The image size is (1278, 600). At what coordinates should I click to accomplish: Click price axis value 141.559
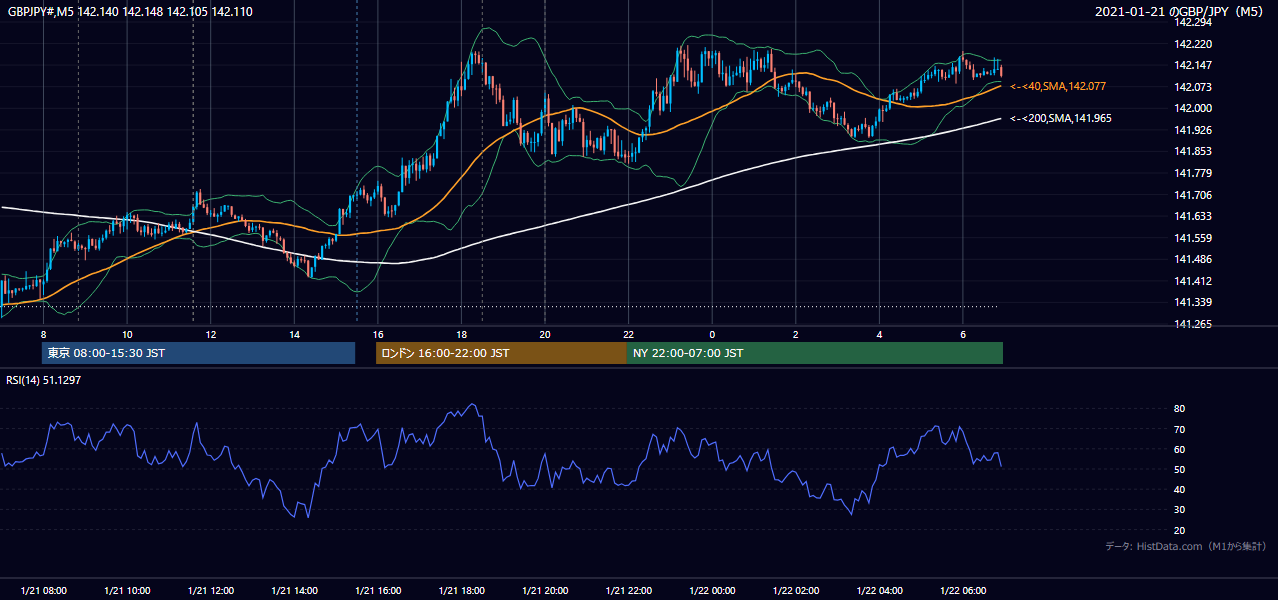pos(1193,238)
